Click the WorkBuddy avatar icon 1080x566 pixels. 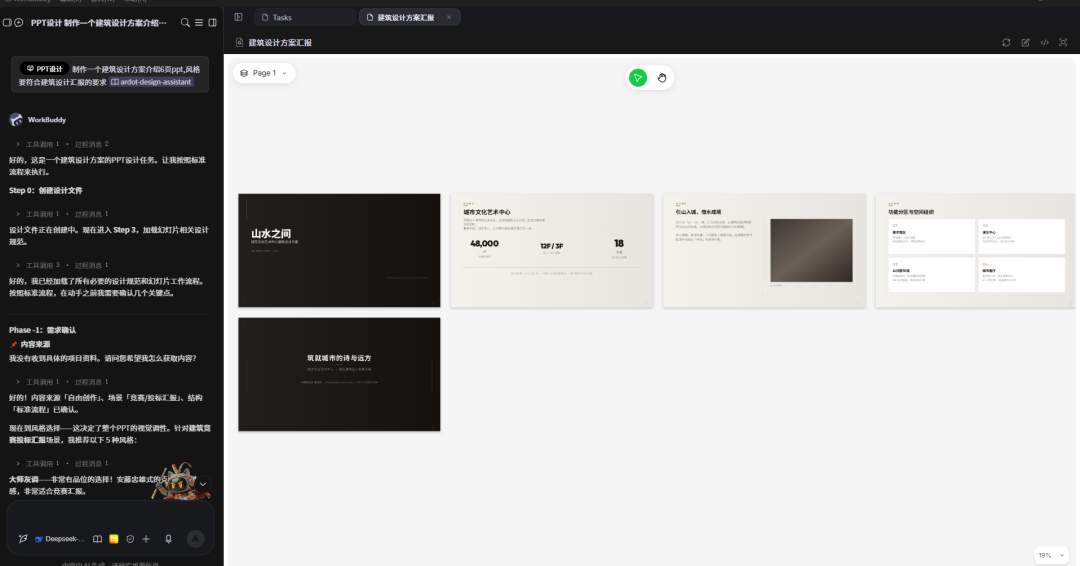16,120
